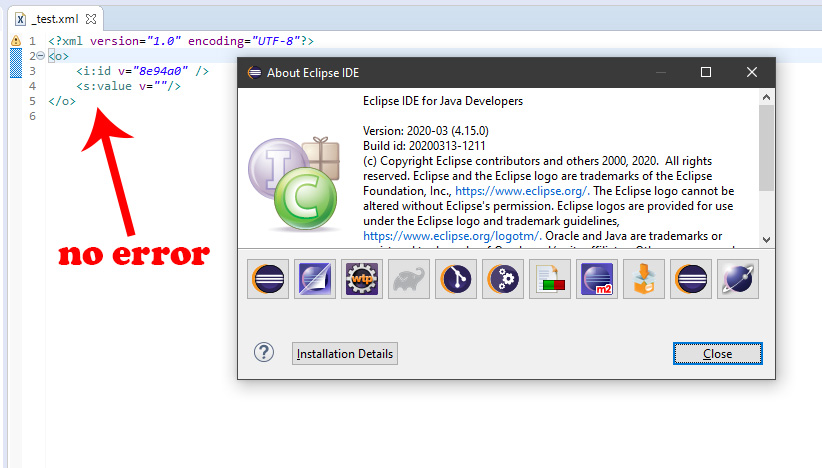Click the <s:value tag on line 4
The width and height of the screenshot is (822, 468).
tap(104, 86)
